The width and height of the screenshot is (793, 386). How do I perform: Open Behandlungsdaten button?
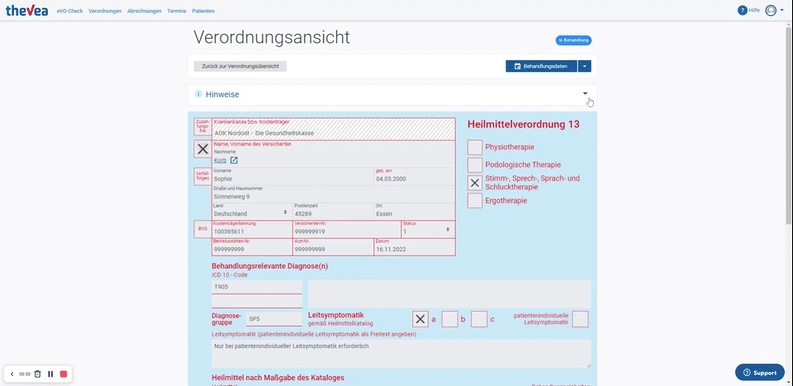(541, 66)
